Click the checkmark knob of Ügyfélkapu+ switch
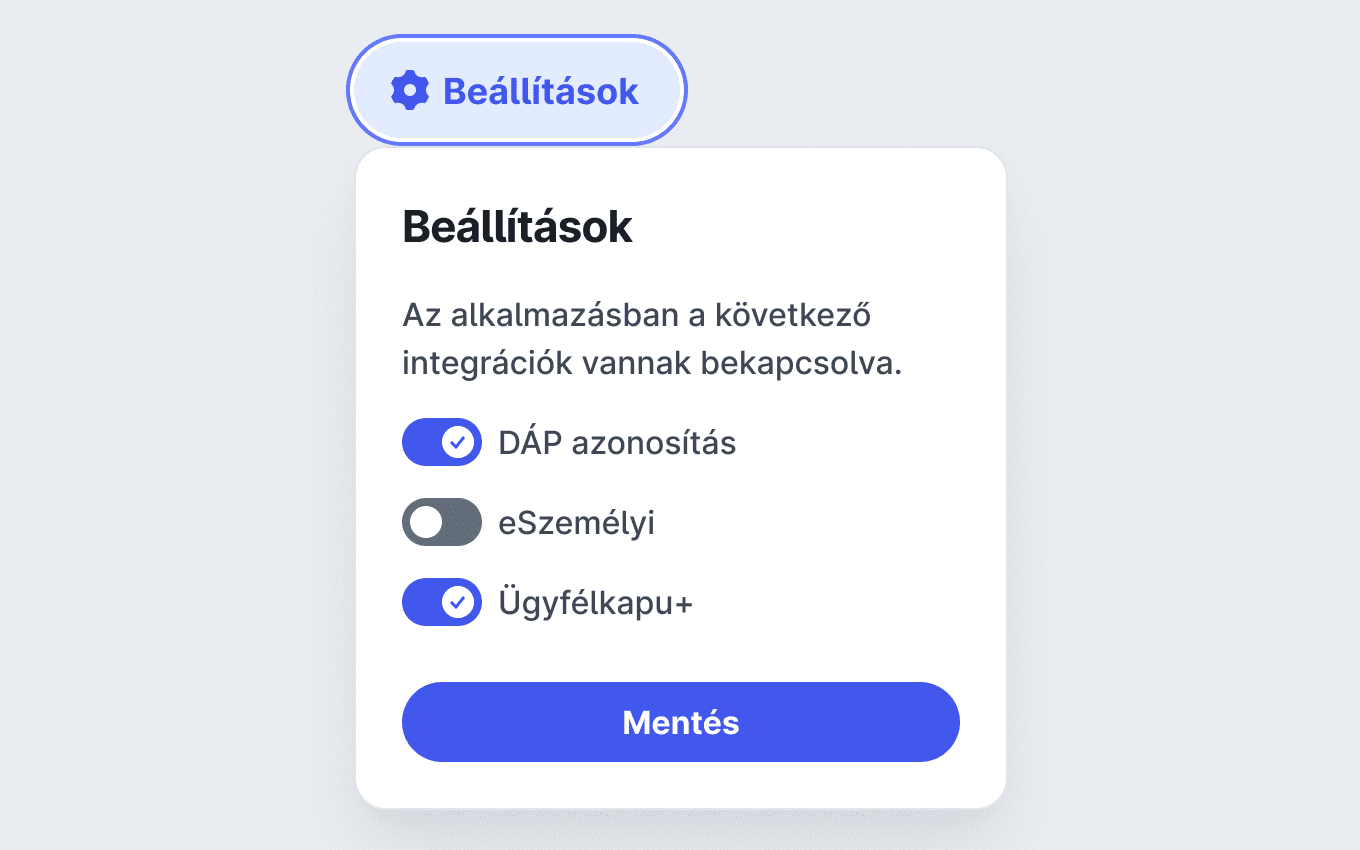Screen dimensions: 1360x850 point(458,602)
